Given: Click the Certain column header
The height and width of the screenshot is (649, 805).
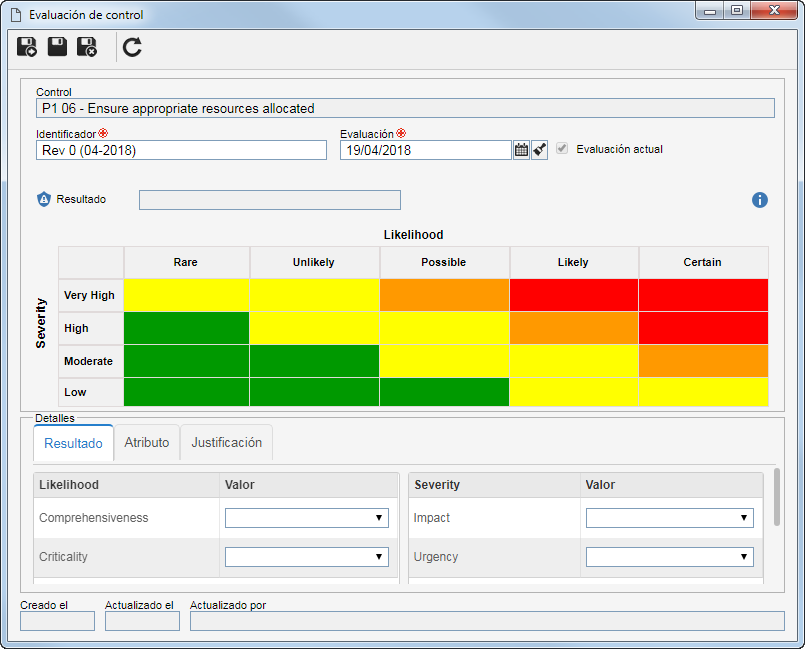Looking at the screenshot, I should tap(703, 262).
